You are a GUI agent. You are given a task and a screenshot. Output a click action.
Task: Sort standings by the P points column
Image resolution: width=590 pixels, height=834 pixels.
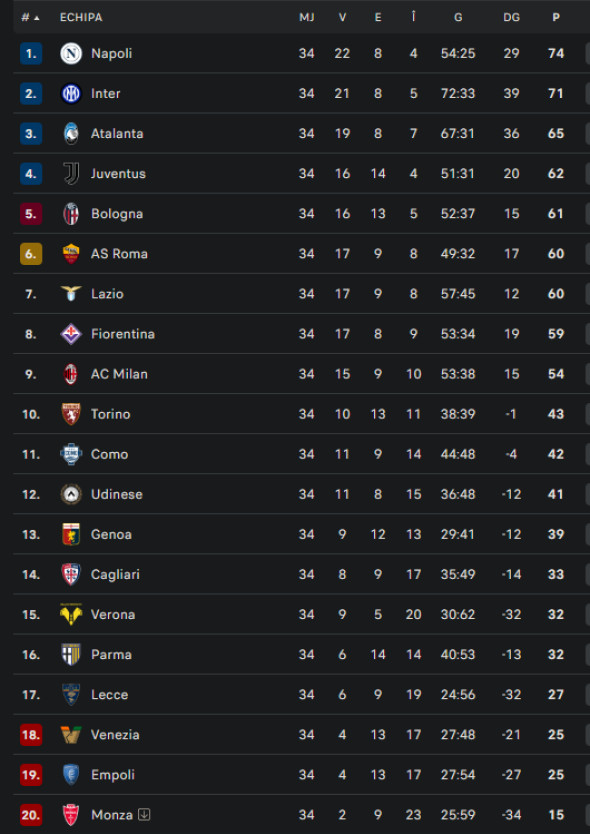point(556,18)
